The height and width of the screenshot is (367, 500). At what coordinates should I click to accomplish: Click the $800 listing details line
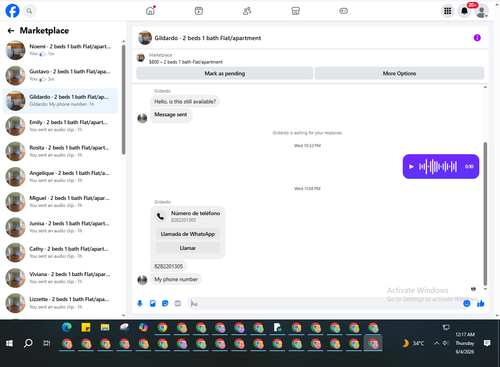[x=186, y=62]
